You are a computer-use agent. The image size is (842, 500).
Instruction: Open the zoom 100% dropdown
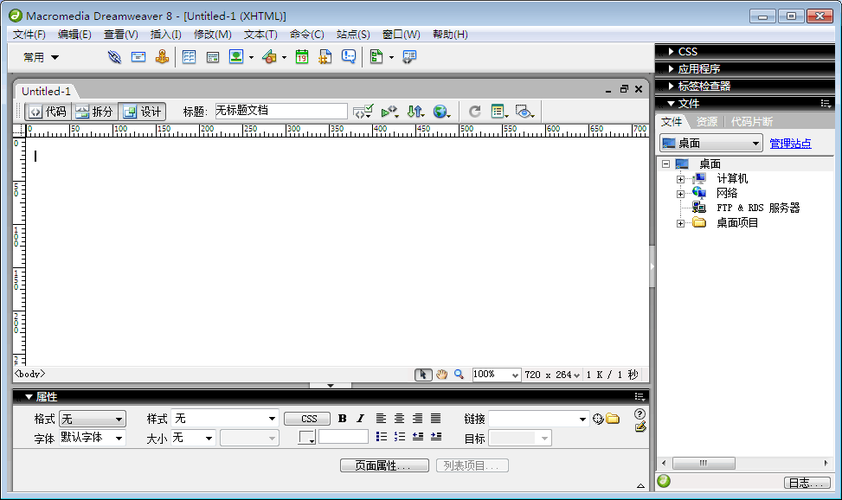(x=496, y=374)
